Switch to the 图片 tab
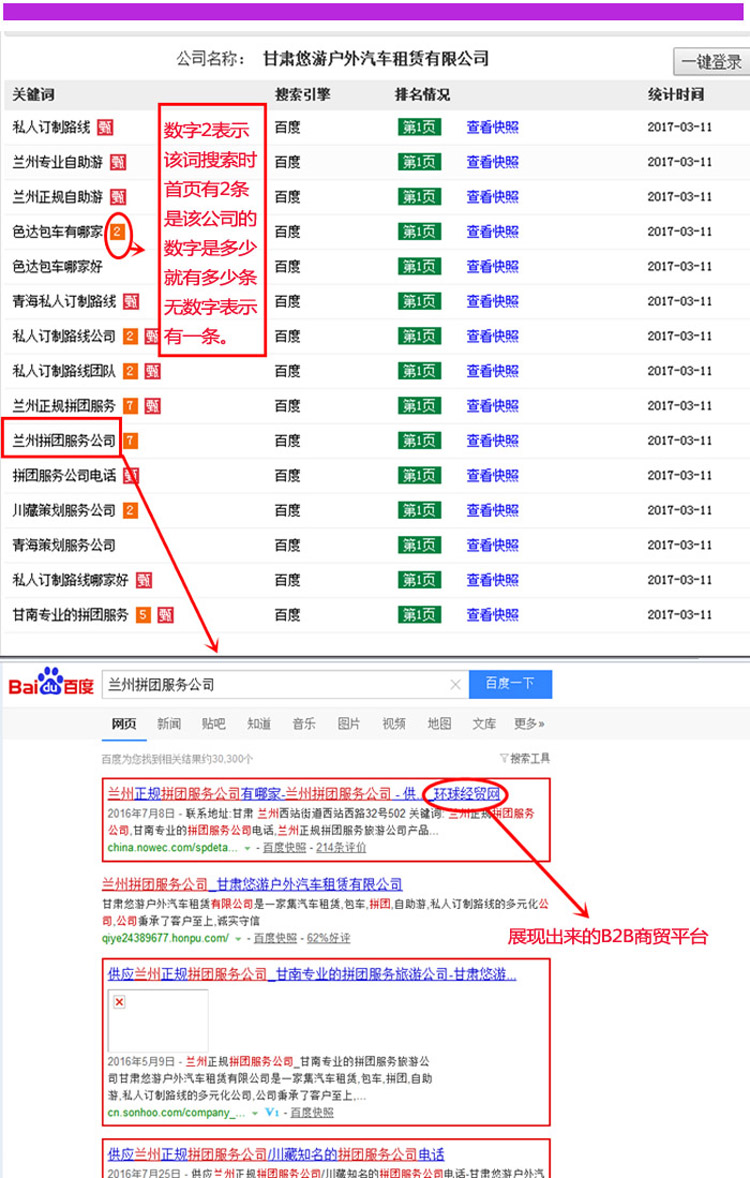Screen dimensions: 750x1178 (x=349, y=723)
